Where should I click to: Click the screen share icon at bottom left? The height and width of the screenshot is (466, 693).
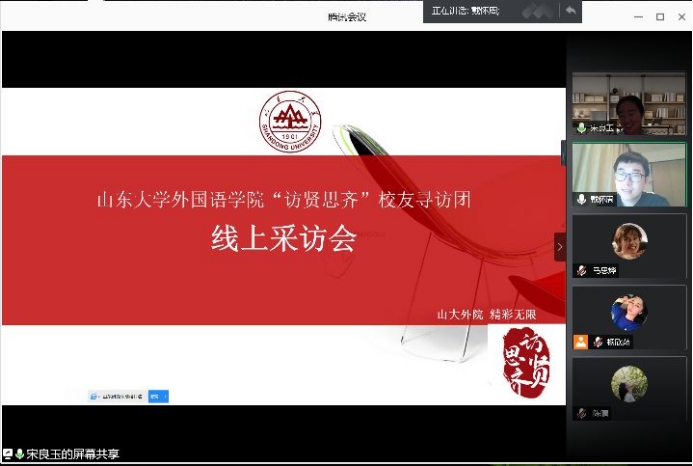coord(8,454)
